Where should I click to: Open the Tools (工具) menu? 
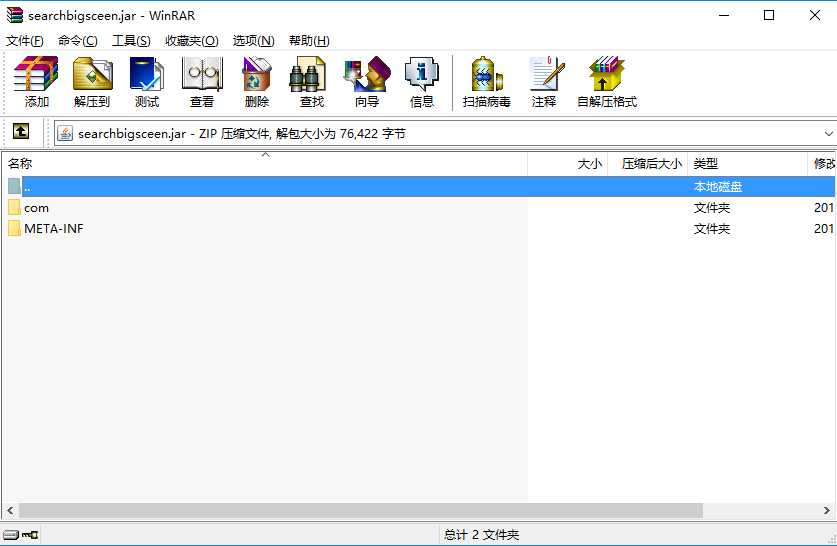point(131,41)
